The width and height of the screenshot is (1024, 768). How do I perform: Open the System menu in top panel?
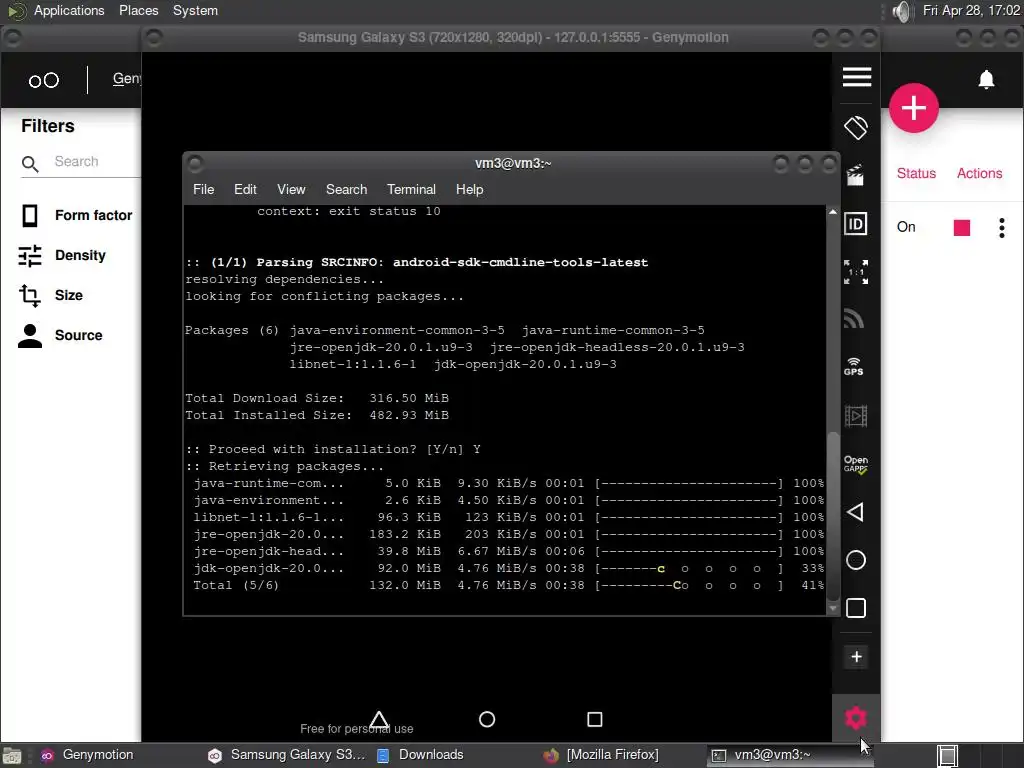195,10
